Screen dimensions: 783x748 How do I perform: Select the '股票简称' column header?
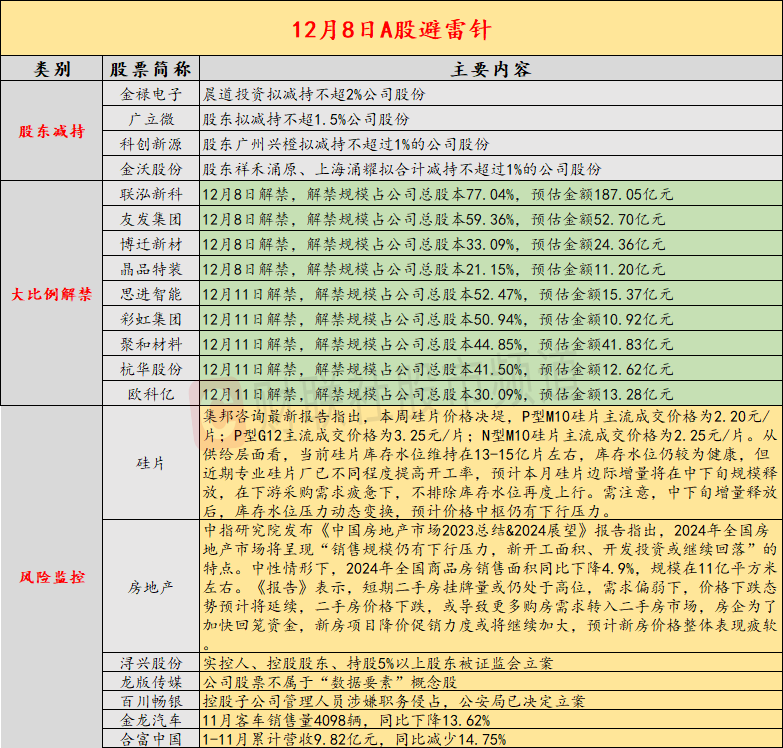click(151, 69)
